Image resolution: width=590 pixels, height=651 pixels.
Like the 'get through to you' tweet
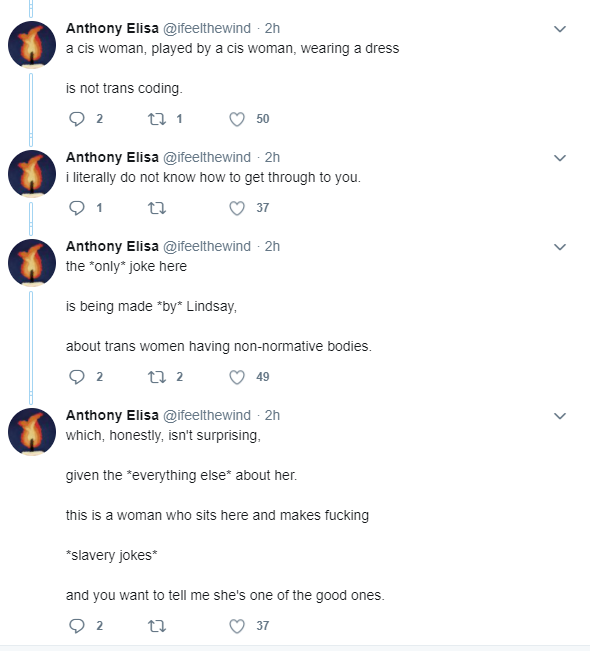click(237, 208)
